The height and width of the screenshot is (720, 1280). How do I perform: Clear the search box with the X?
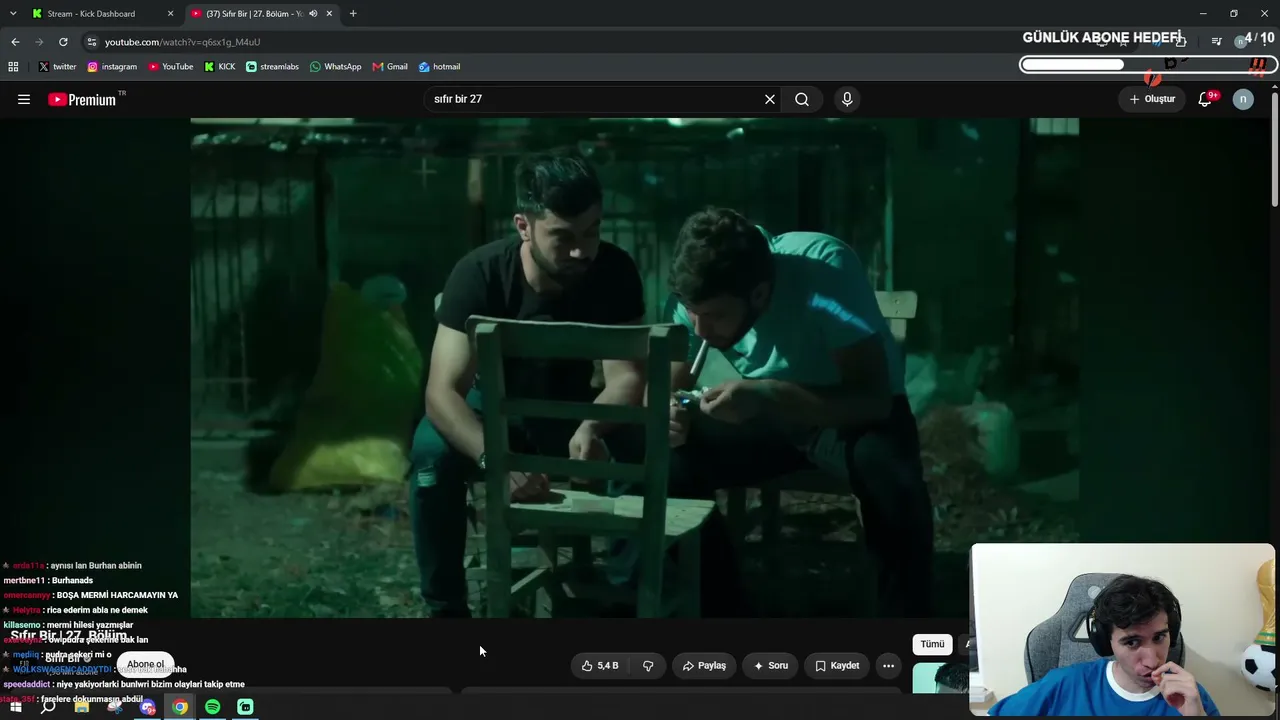click(x=770, y=99)
